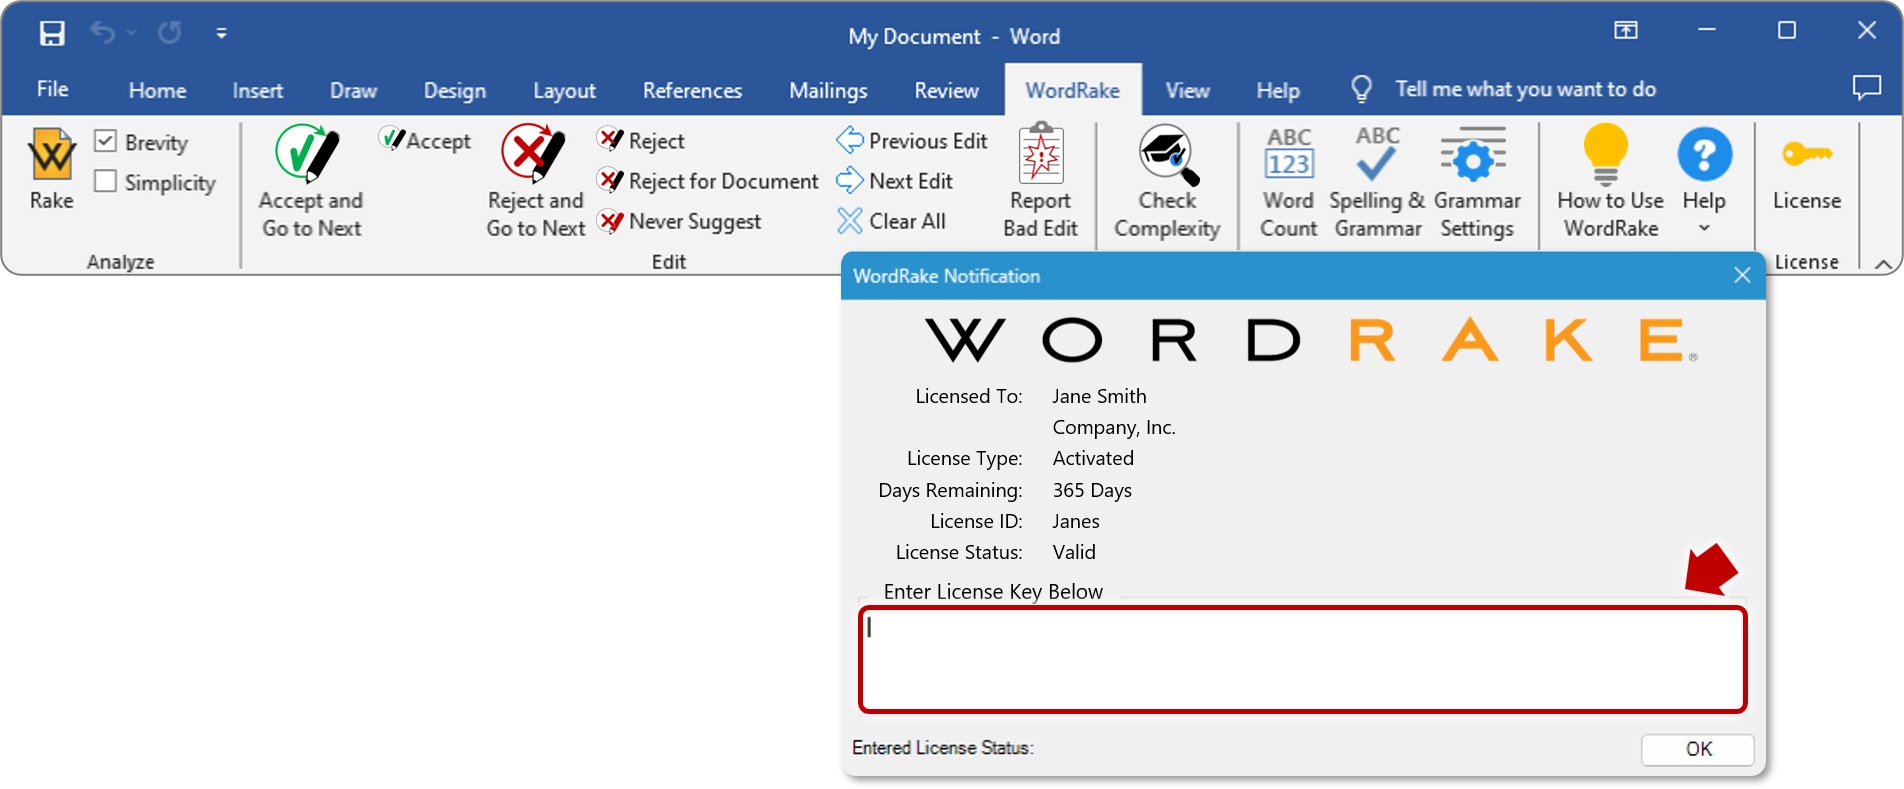Click the small Accept button
Viewport: 1904px width, 789px height.
[x=425, y=141]
